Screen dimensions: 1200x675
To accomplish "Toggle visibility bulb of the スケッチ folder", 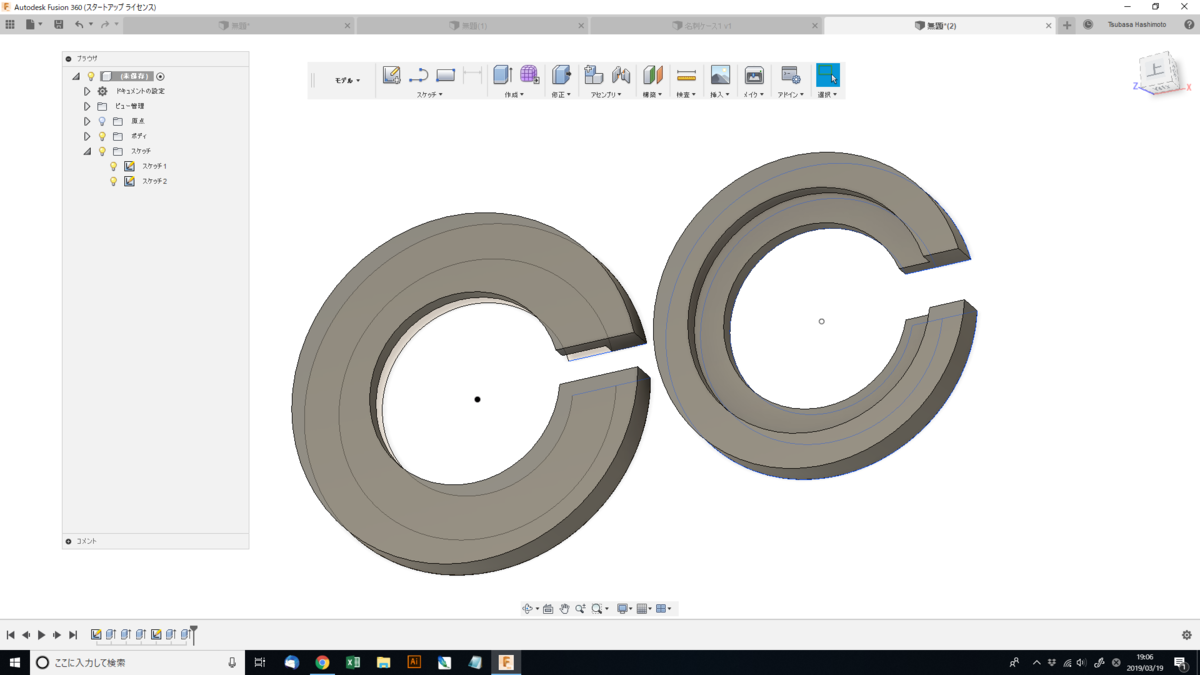I will [x=102, y=151].
